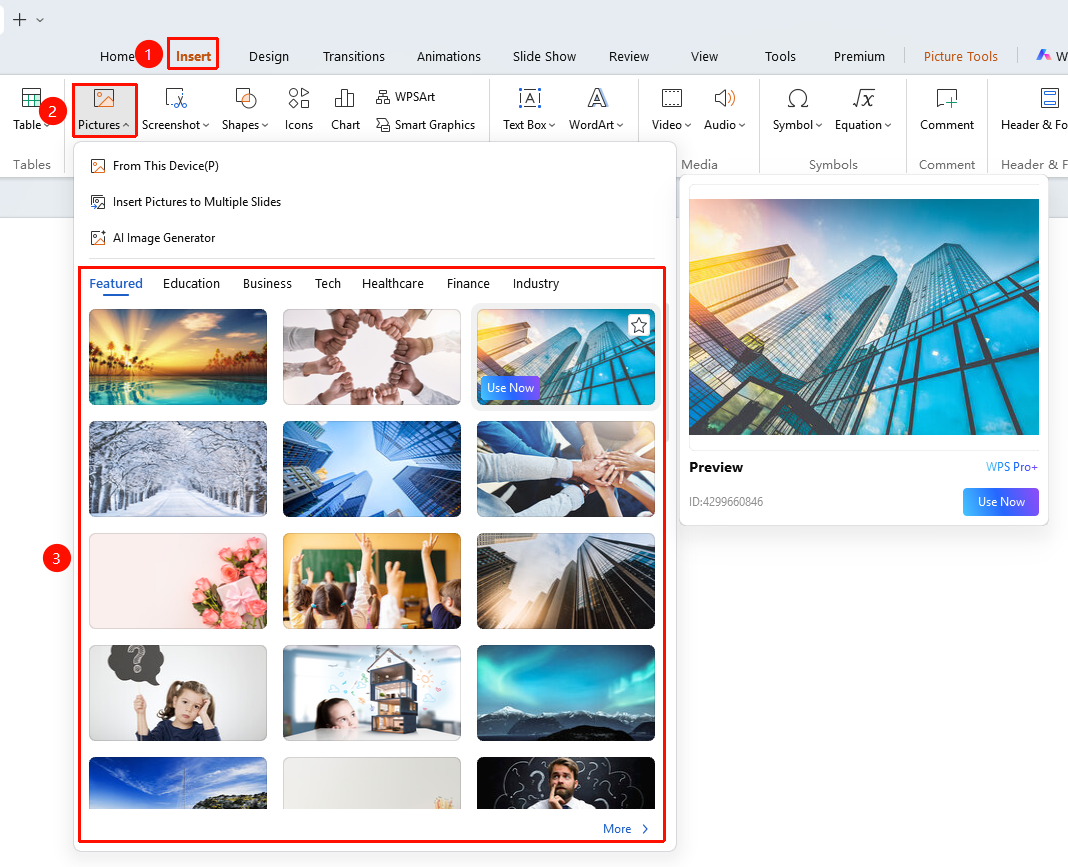Click the WPSArt icon
The height and width of the screenshot is (867, 1068).
[x=383, y=97]
